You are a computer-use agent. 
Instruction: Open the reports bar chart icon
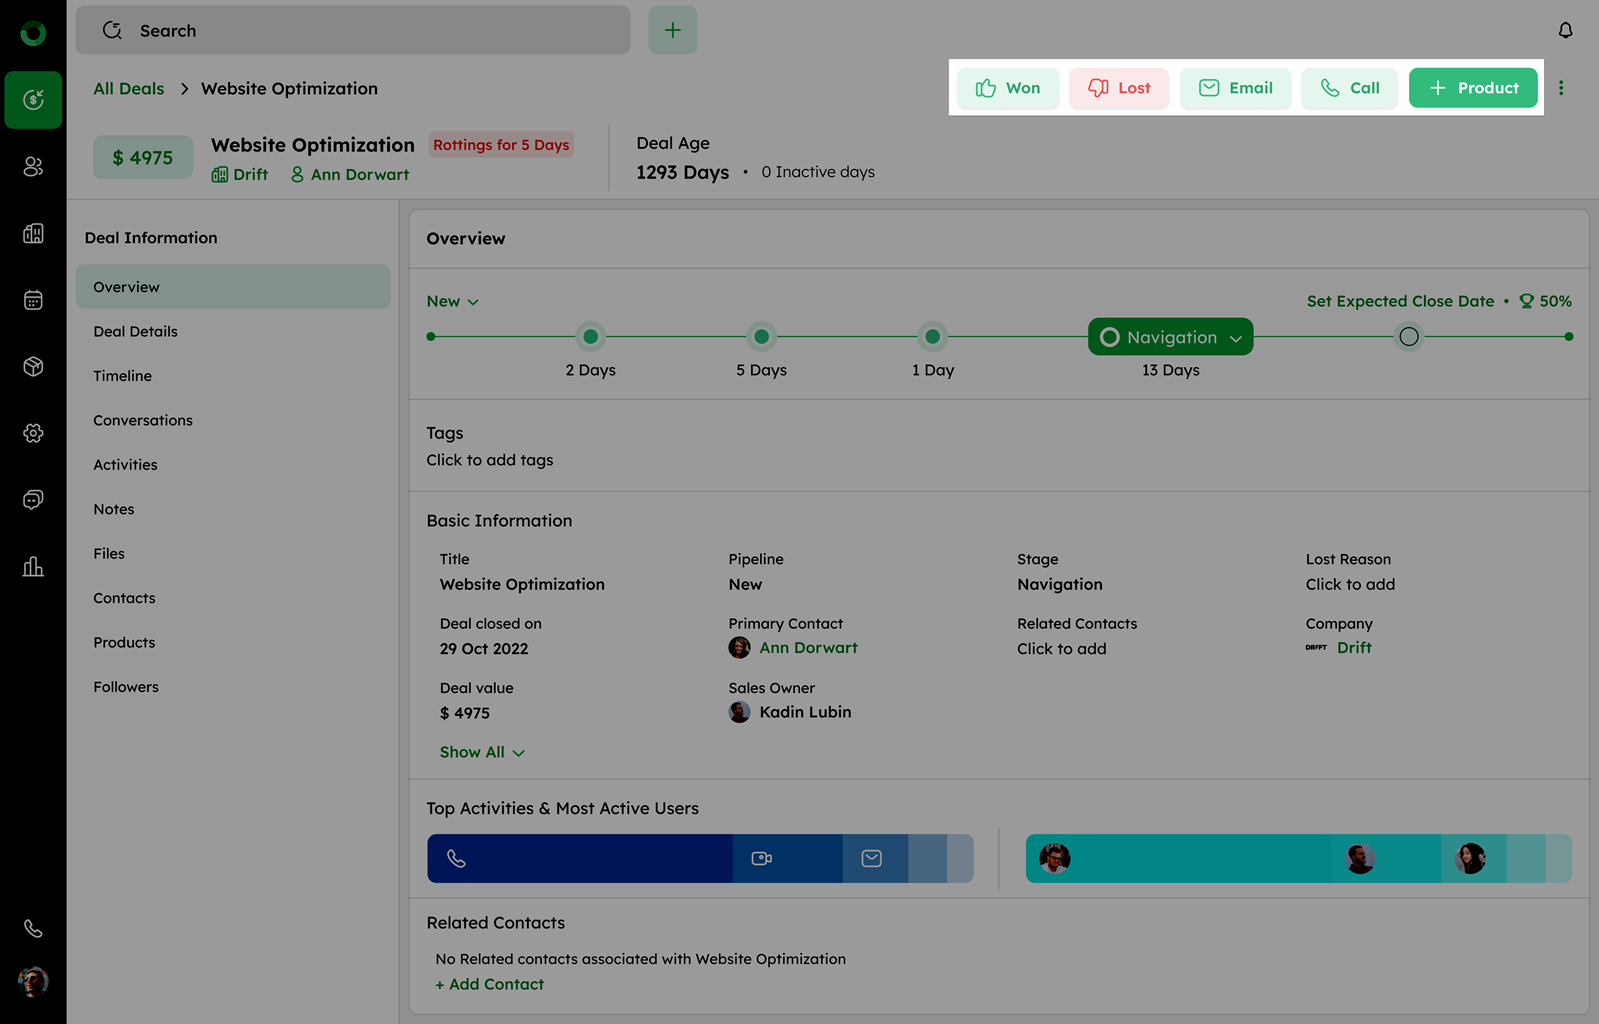[33, 567]
